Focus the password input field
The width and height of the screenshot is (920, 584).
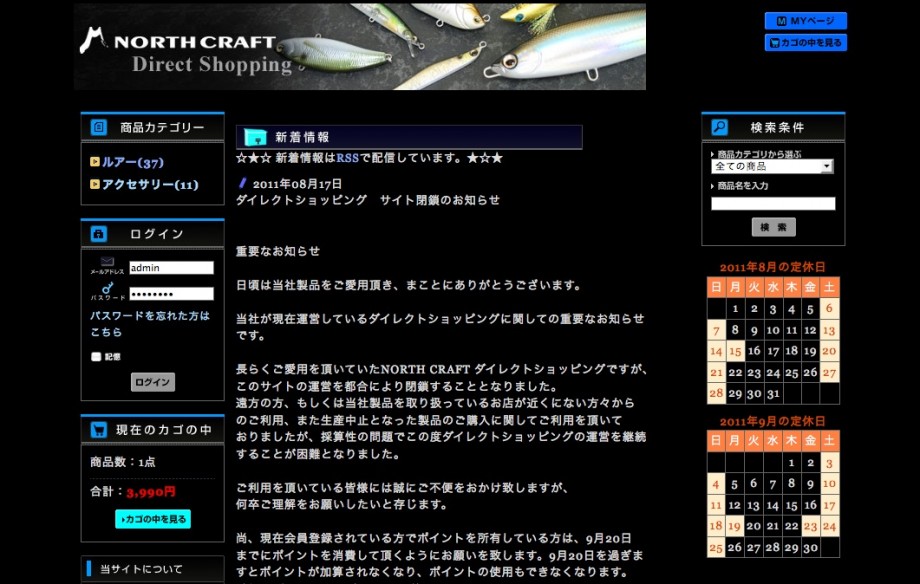point(171,294)
